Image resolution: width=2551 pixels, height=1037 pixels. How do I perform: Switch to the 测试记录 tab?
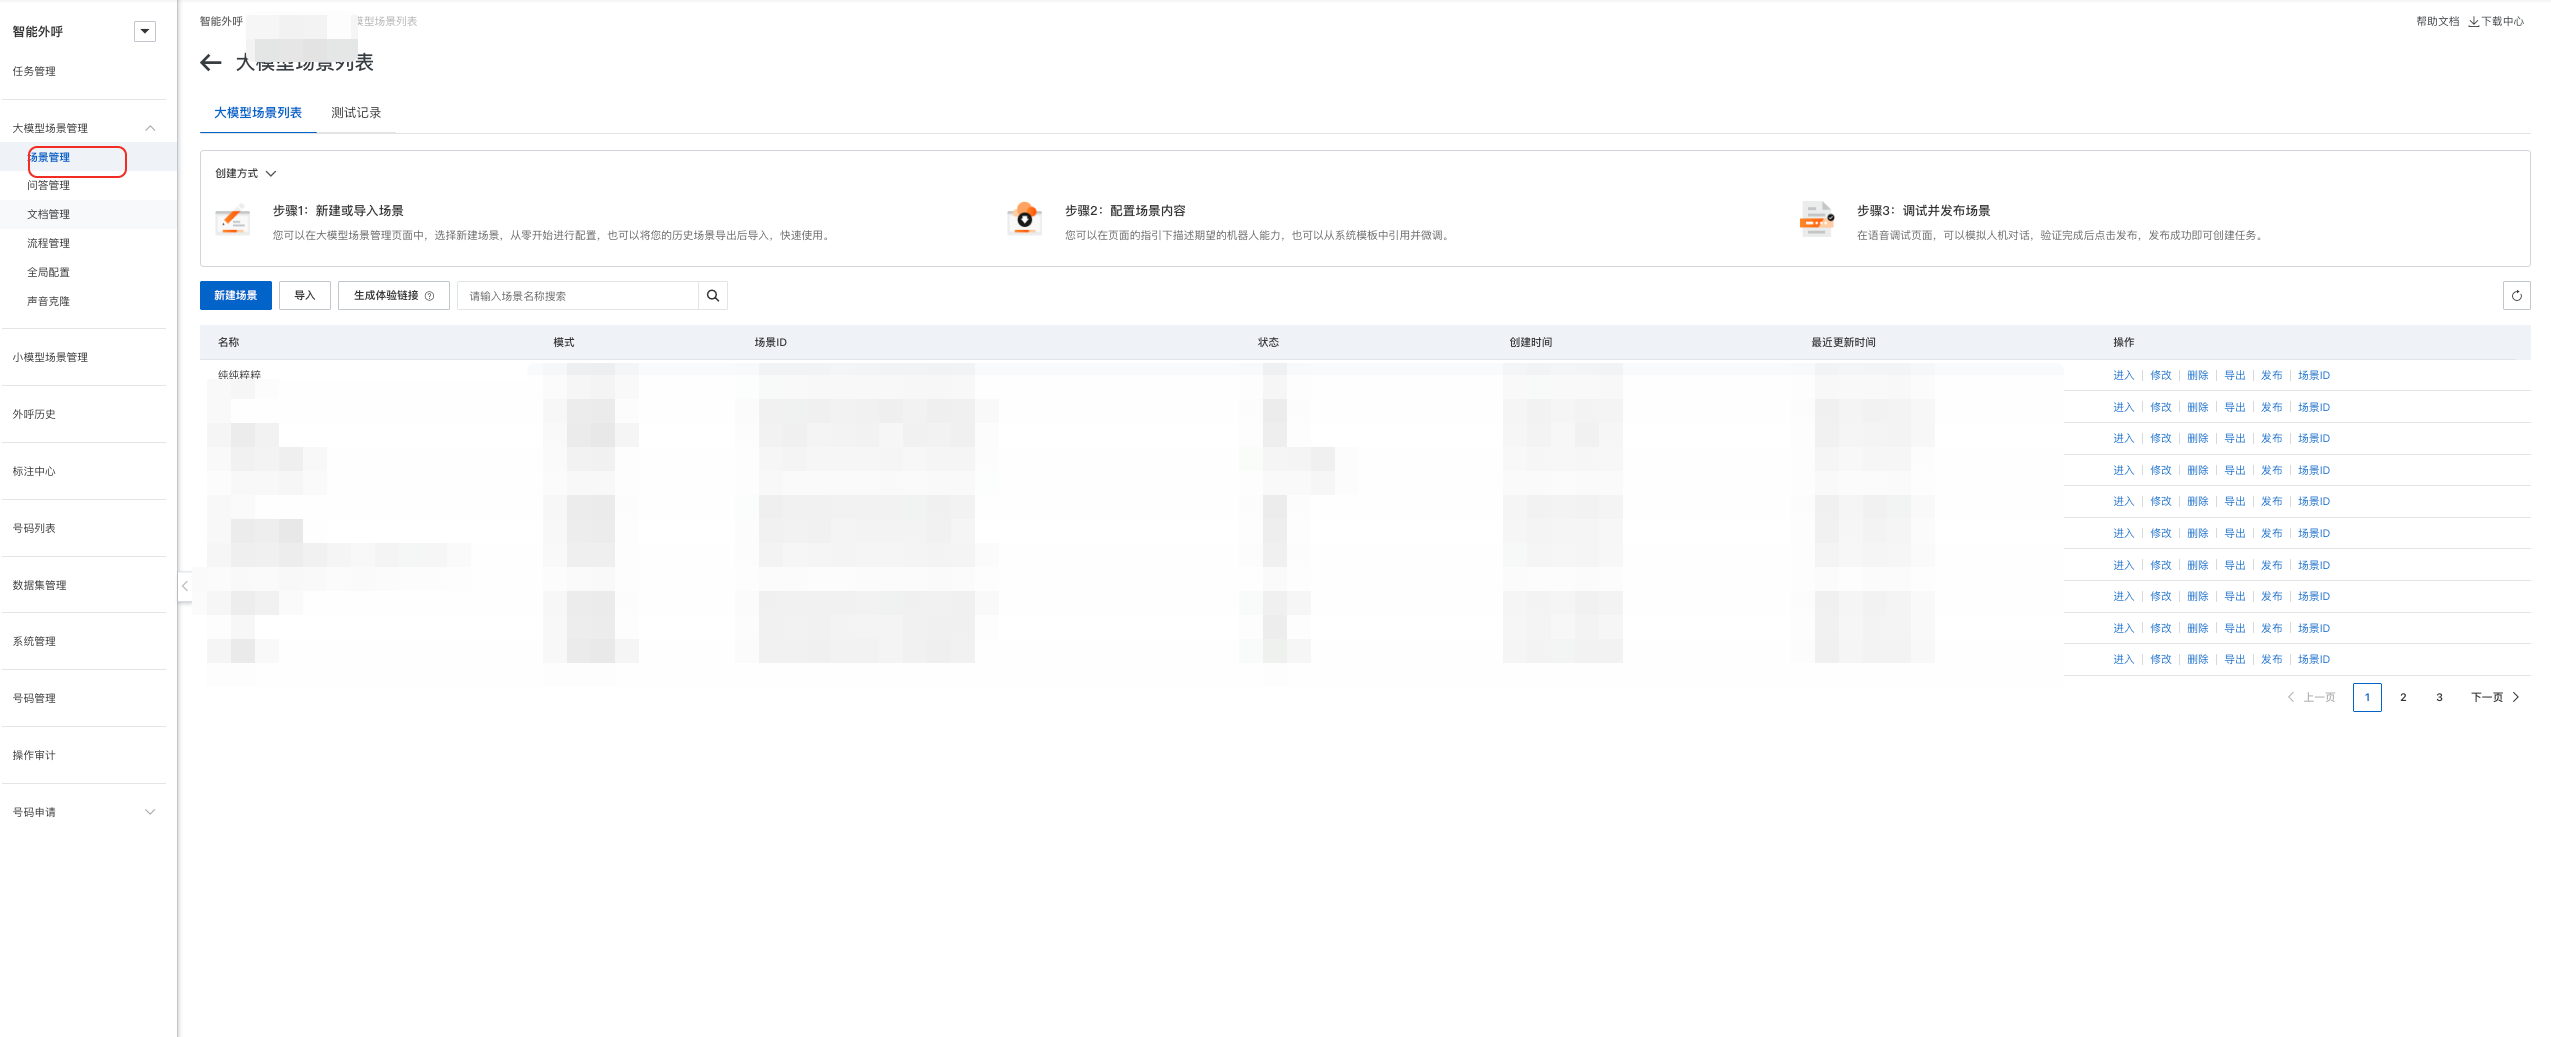356,113
